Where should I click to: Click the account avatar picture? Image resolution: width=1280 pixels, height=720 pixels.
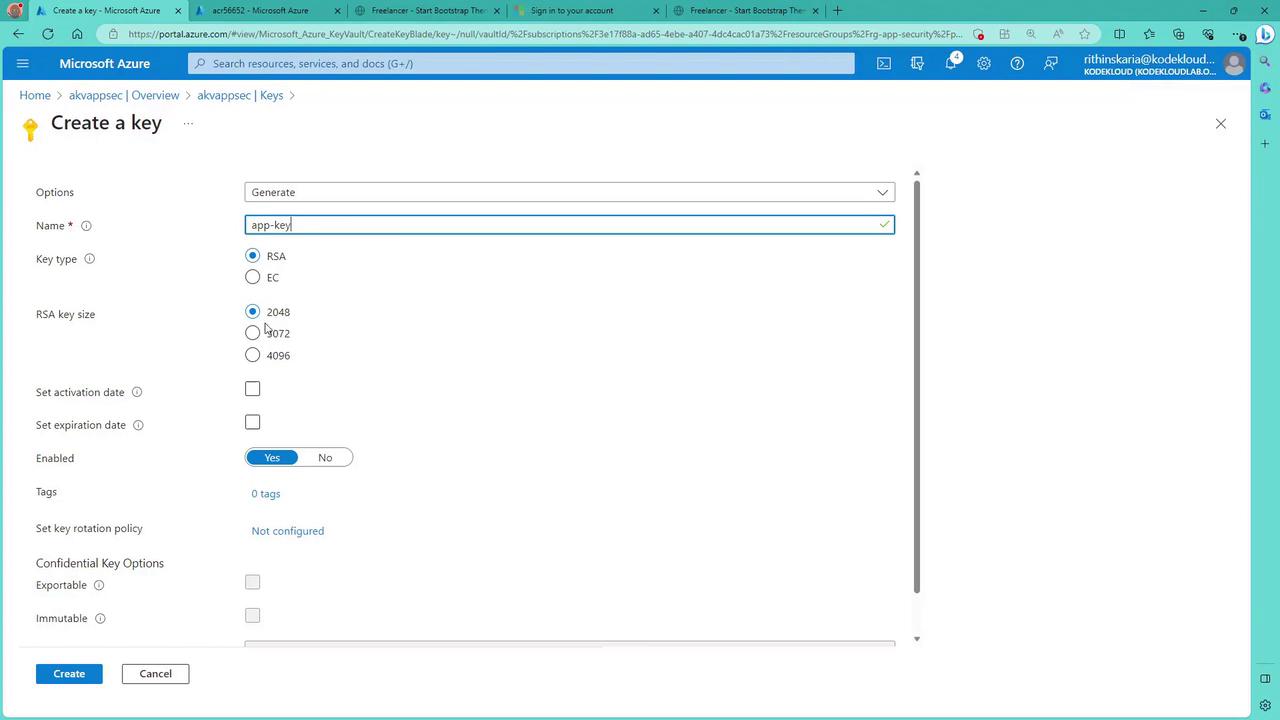click(1234, 64)
